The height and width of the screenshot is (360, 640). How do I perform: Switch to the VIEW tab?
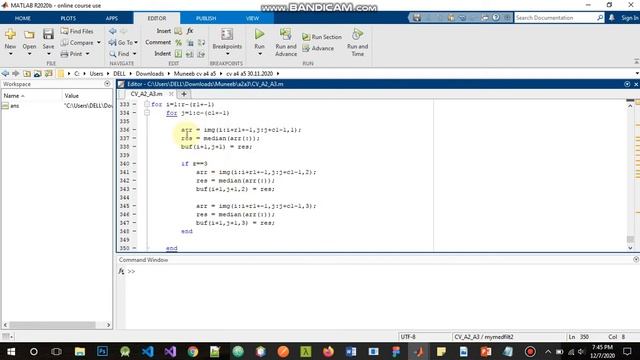click(x=252, y=18)
